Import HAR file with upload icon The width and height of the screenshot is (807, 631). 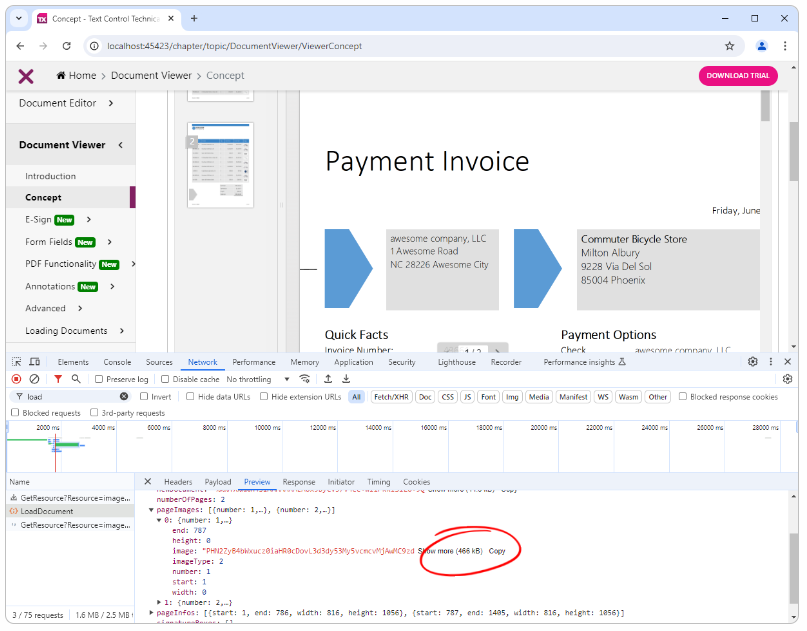pyautogui.click(x=328, y=379)
